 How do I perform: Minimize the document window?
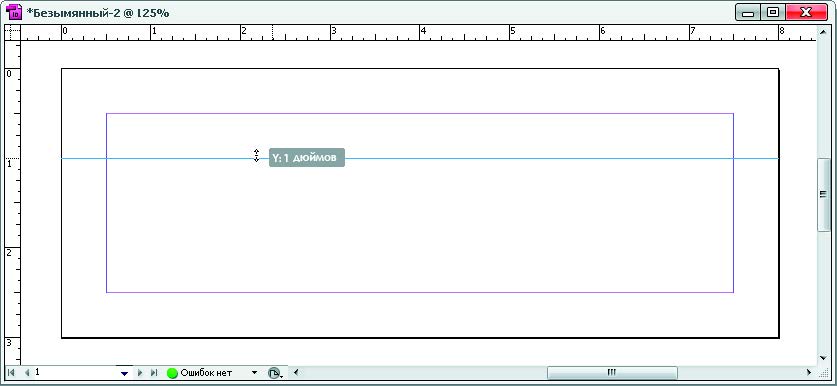coord(748,12)
